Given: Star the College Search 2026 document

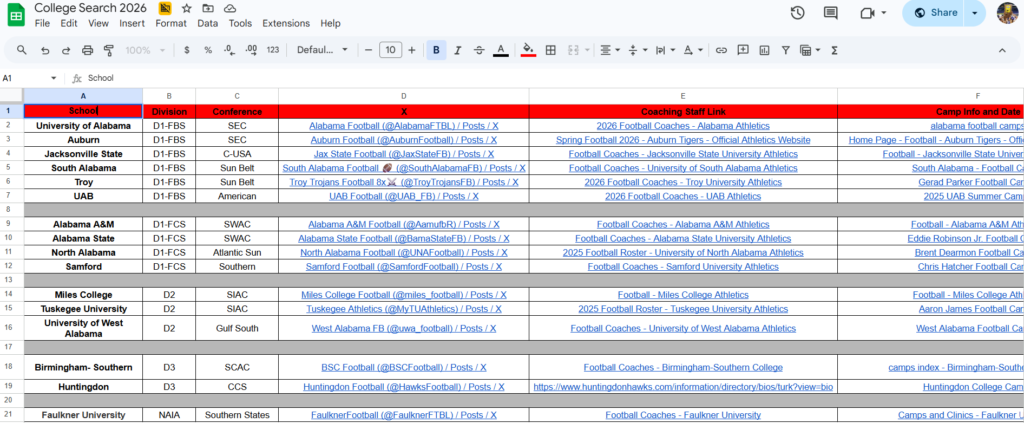Looking at the screenshot, I should (x=187, y=8).
